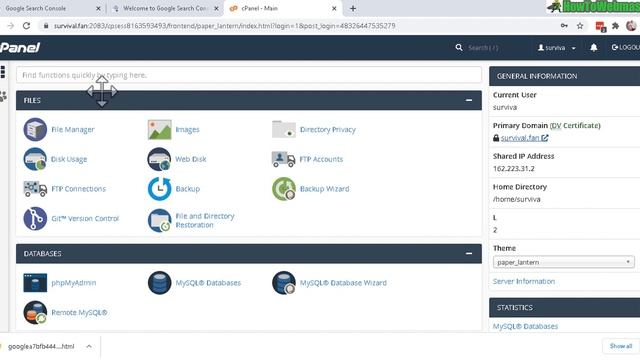Click the /home/surviva home directory text

(x=517, y=199)
